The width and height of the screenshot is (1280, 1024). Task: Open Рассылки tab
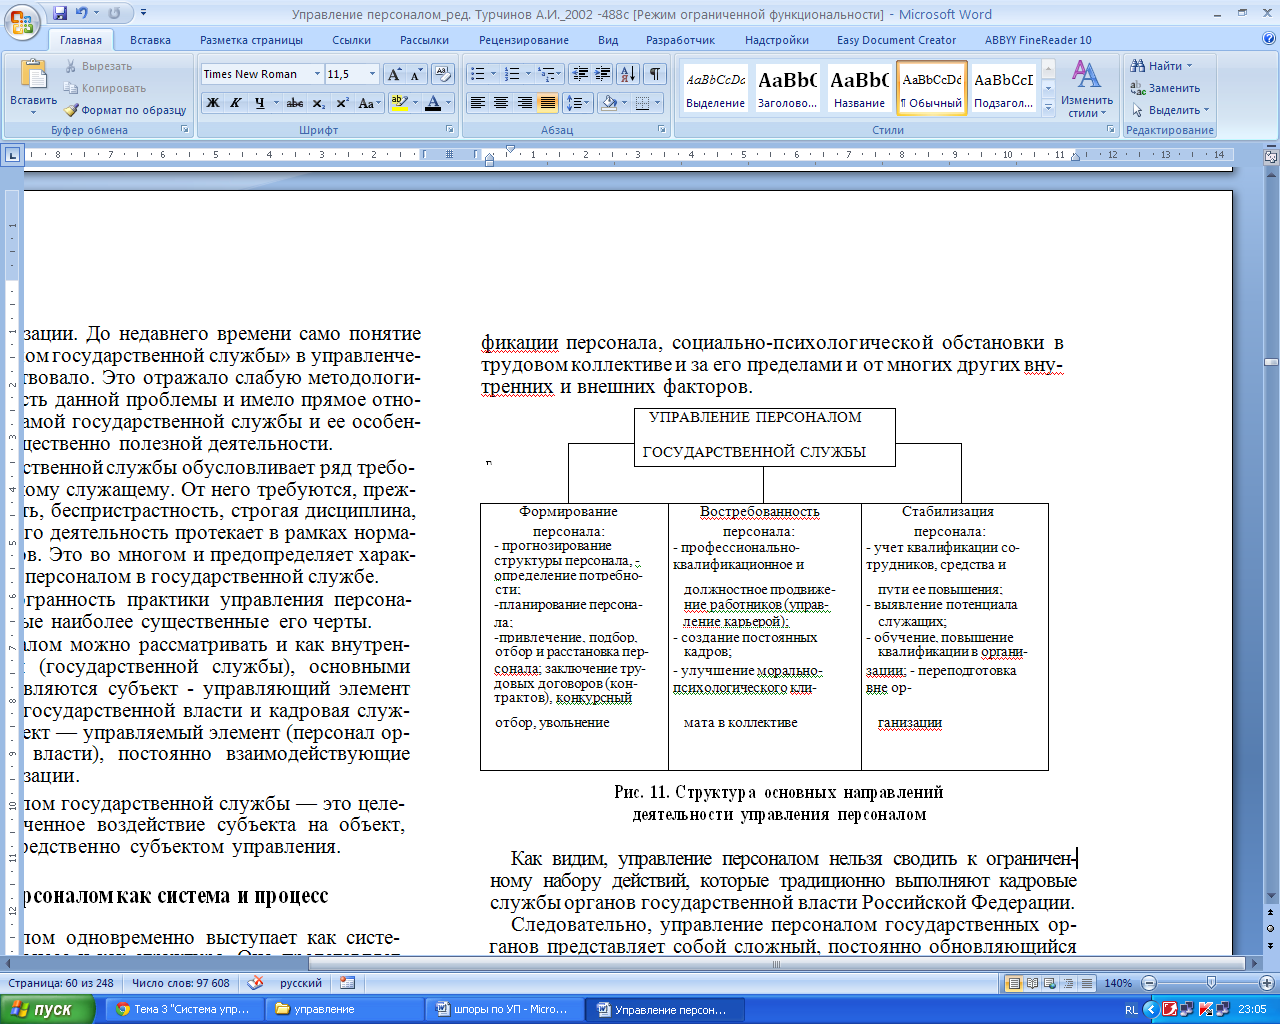click(x=424, y=40)
